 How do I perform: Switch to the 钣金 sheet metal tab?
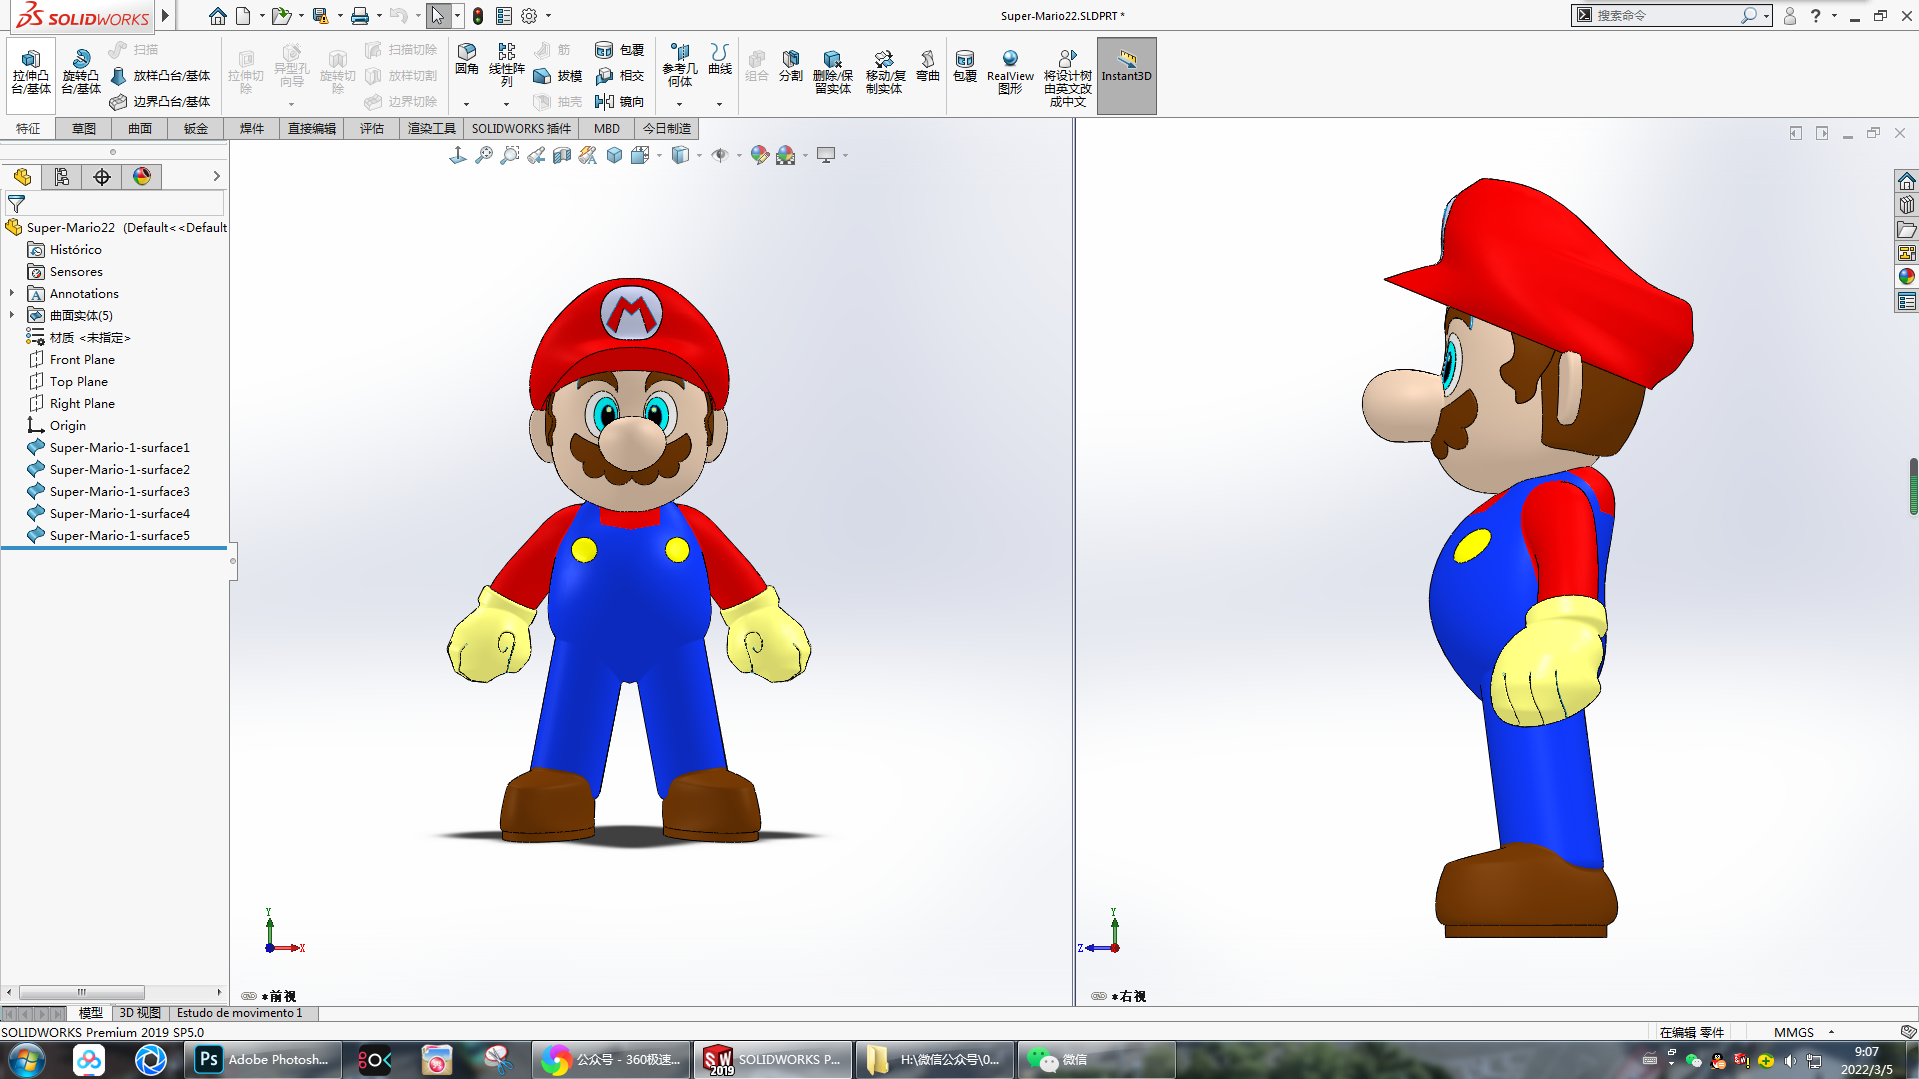tap(196, 129)
